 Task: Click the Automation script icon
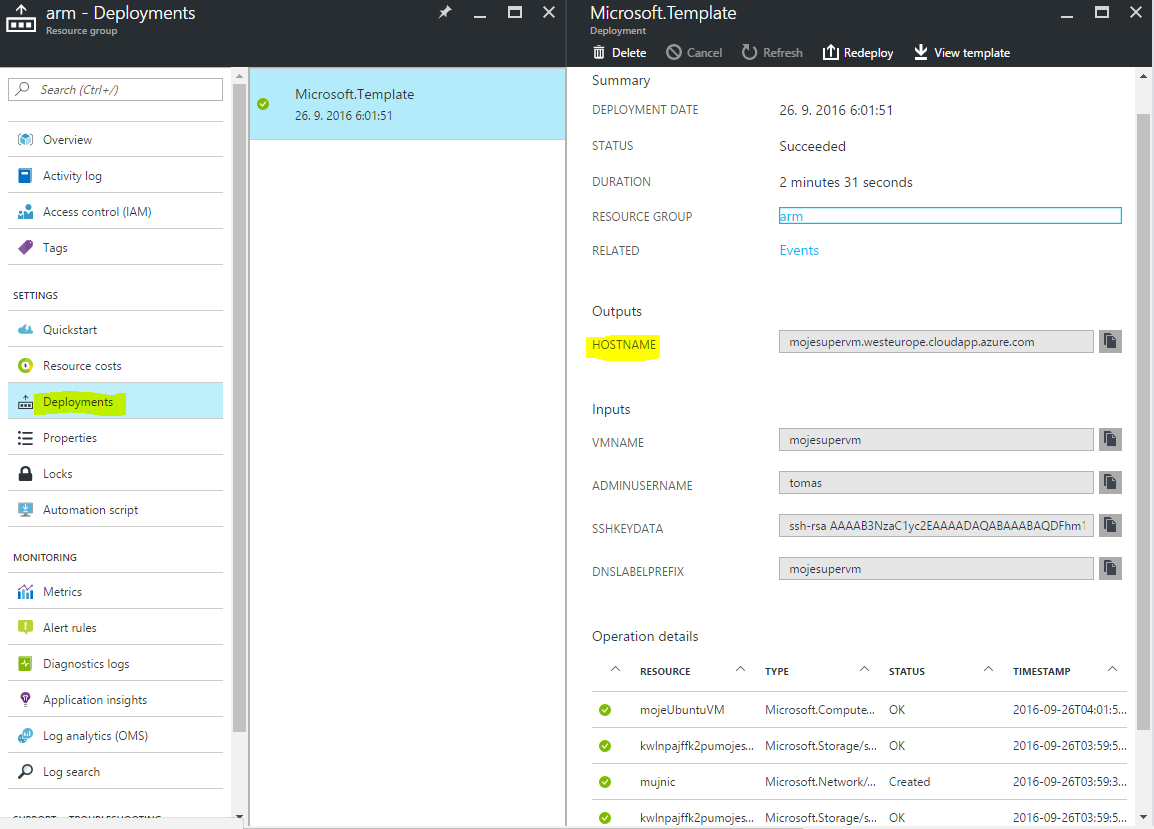[26, 509]
